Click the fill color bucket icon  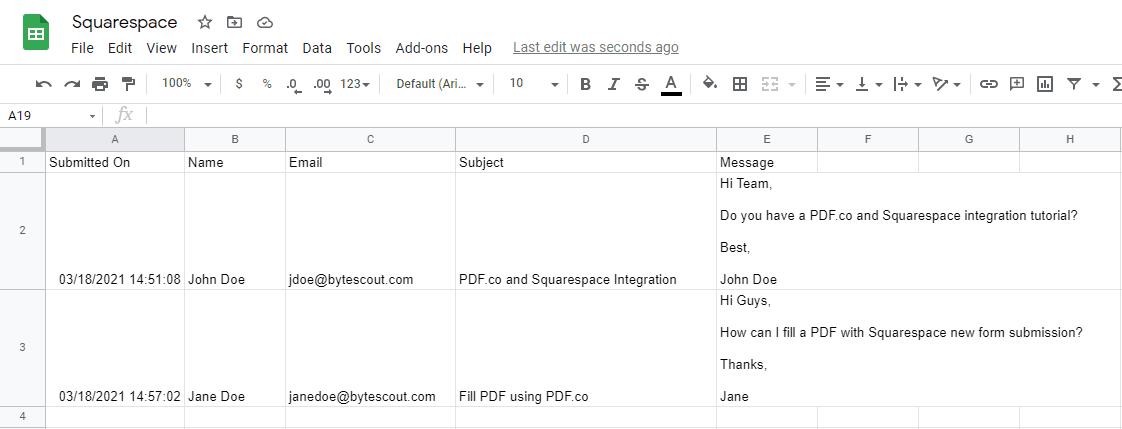click(x=710, y=84)
